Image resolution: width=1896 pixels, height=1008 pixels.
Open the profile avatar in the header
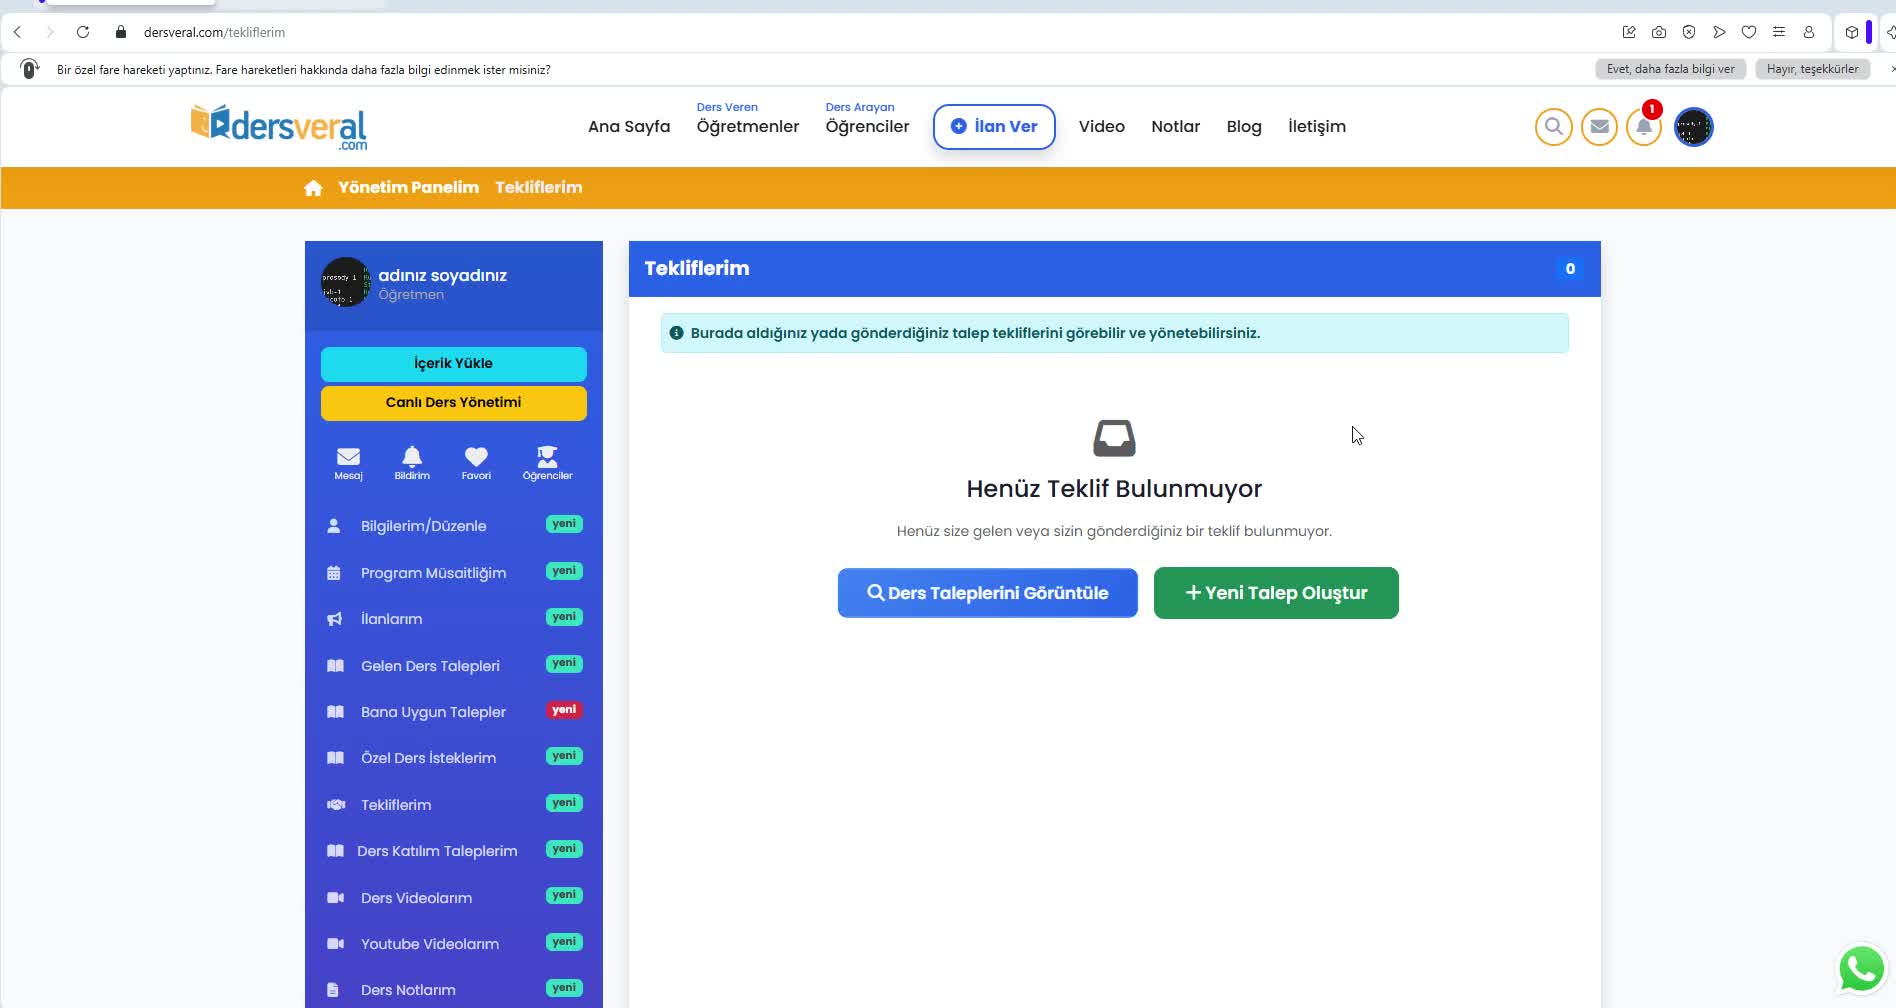click(1692, 126)
